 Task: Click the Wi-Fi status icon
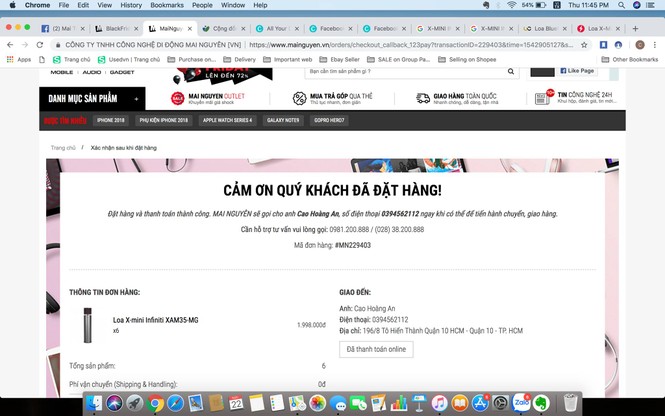click(x=511, y=5)
